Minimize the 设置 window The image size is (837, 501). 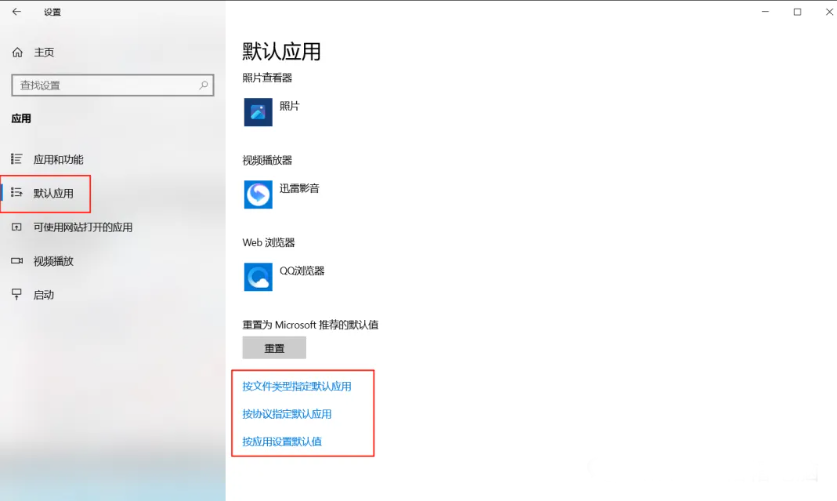coord(765,11)
